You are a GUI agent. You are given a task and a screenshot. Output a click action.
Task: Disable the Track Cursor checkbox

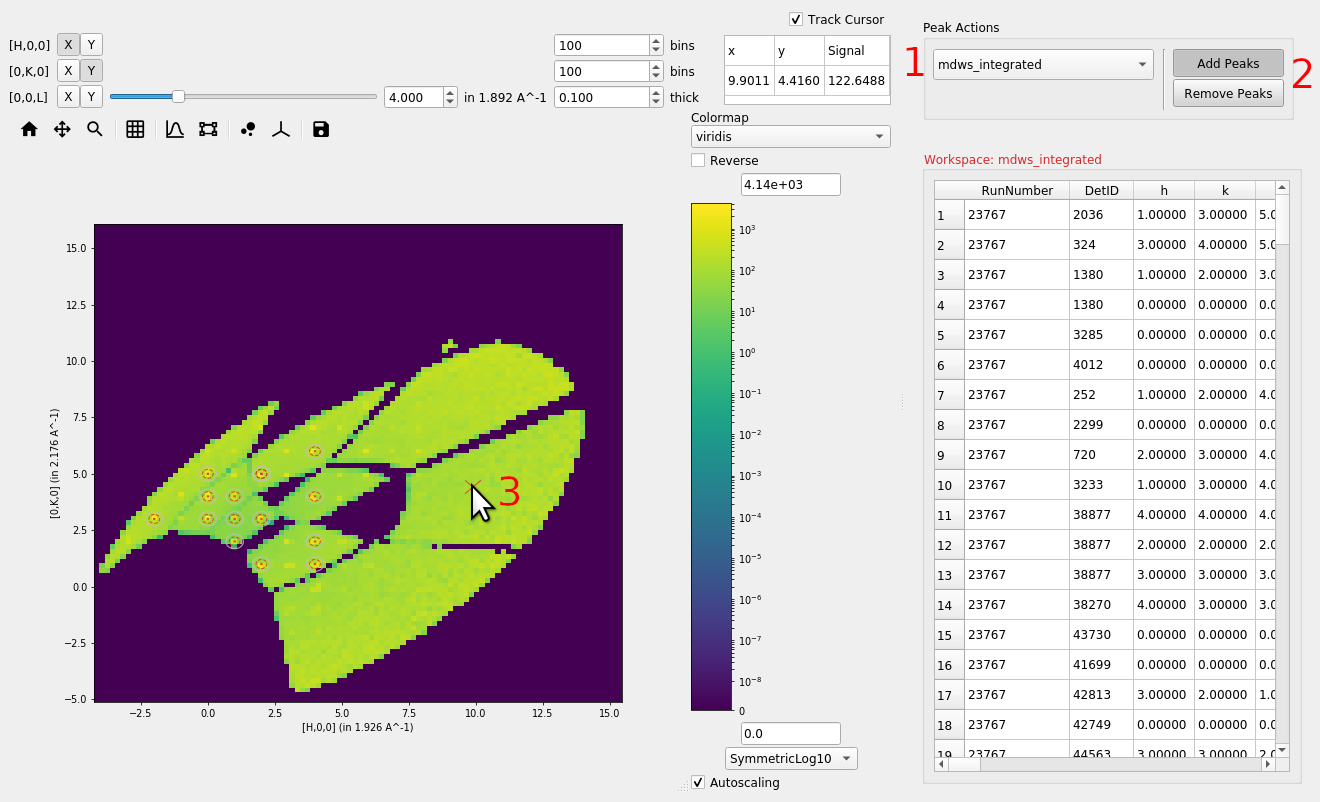796,19
